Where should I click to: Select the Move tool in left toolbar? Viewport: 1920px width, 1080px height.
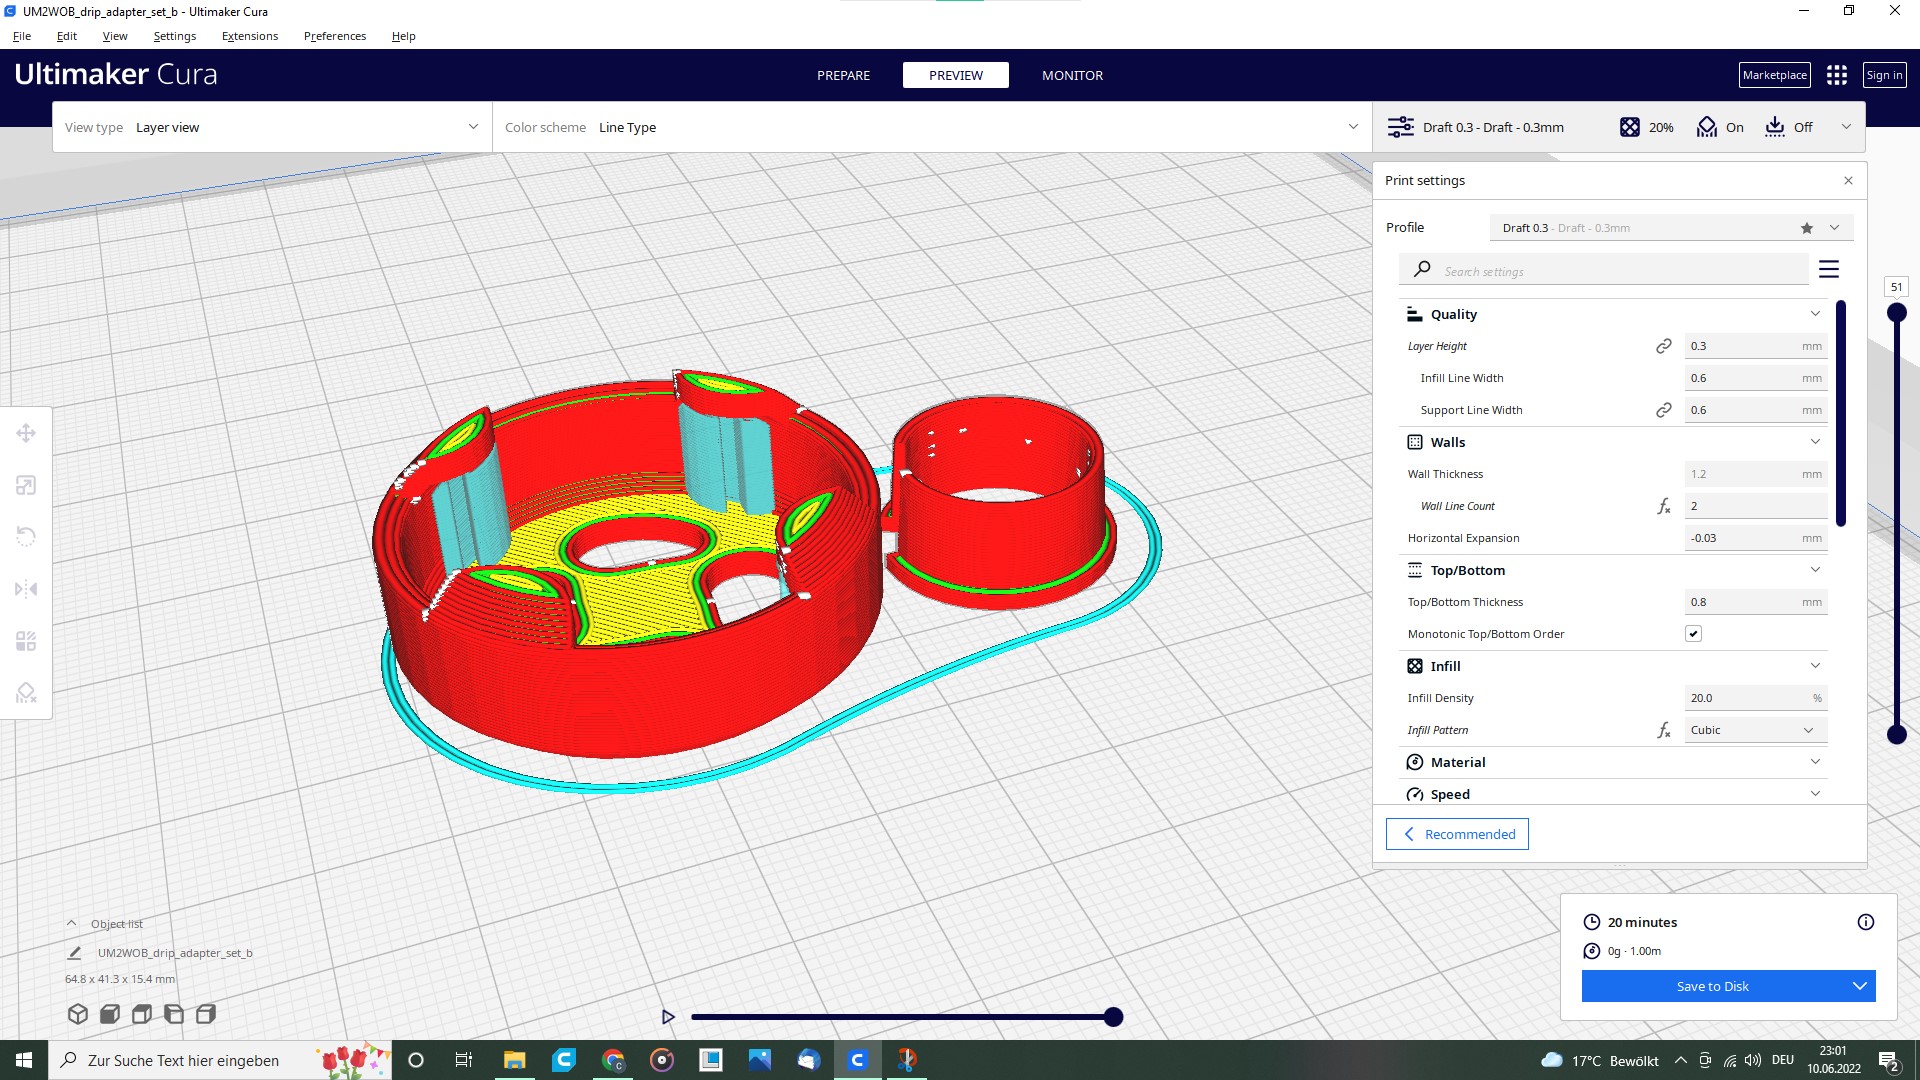26,433
